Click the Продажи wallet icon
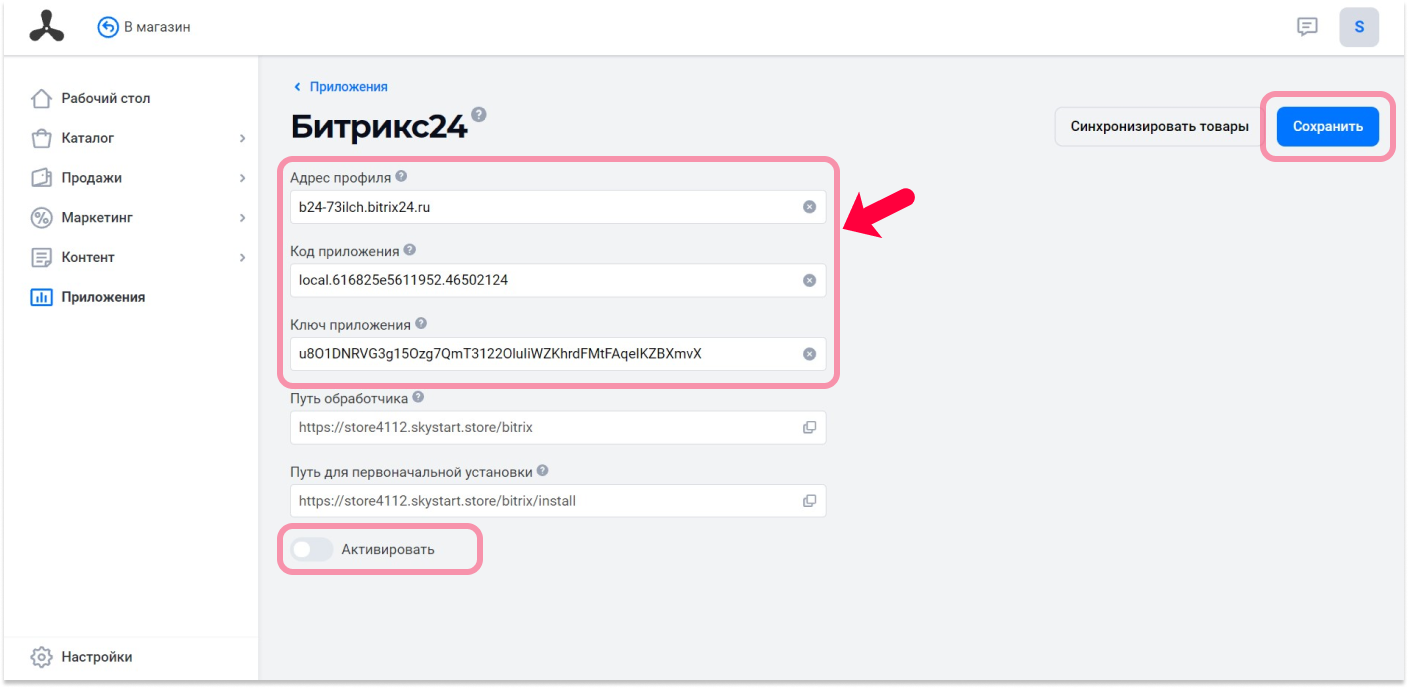Image resolution: width=1408 pixels, height=688 pixels. [41, 178]
